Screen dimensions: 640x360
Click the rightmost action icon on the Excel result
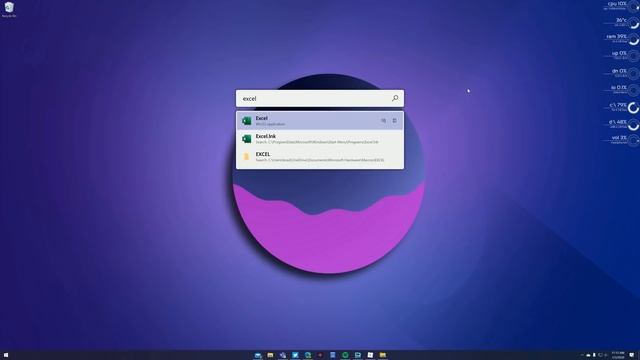pyautogui.click(x=394, y=121)
